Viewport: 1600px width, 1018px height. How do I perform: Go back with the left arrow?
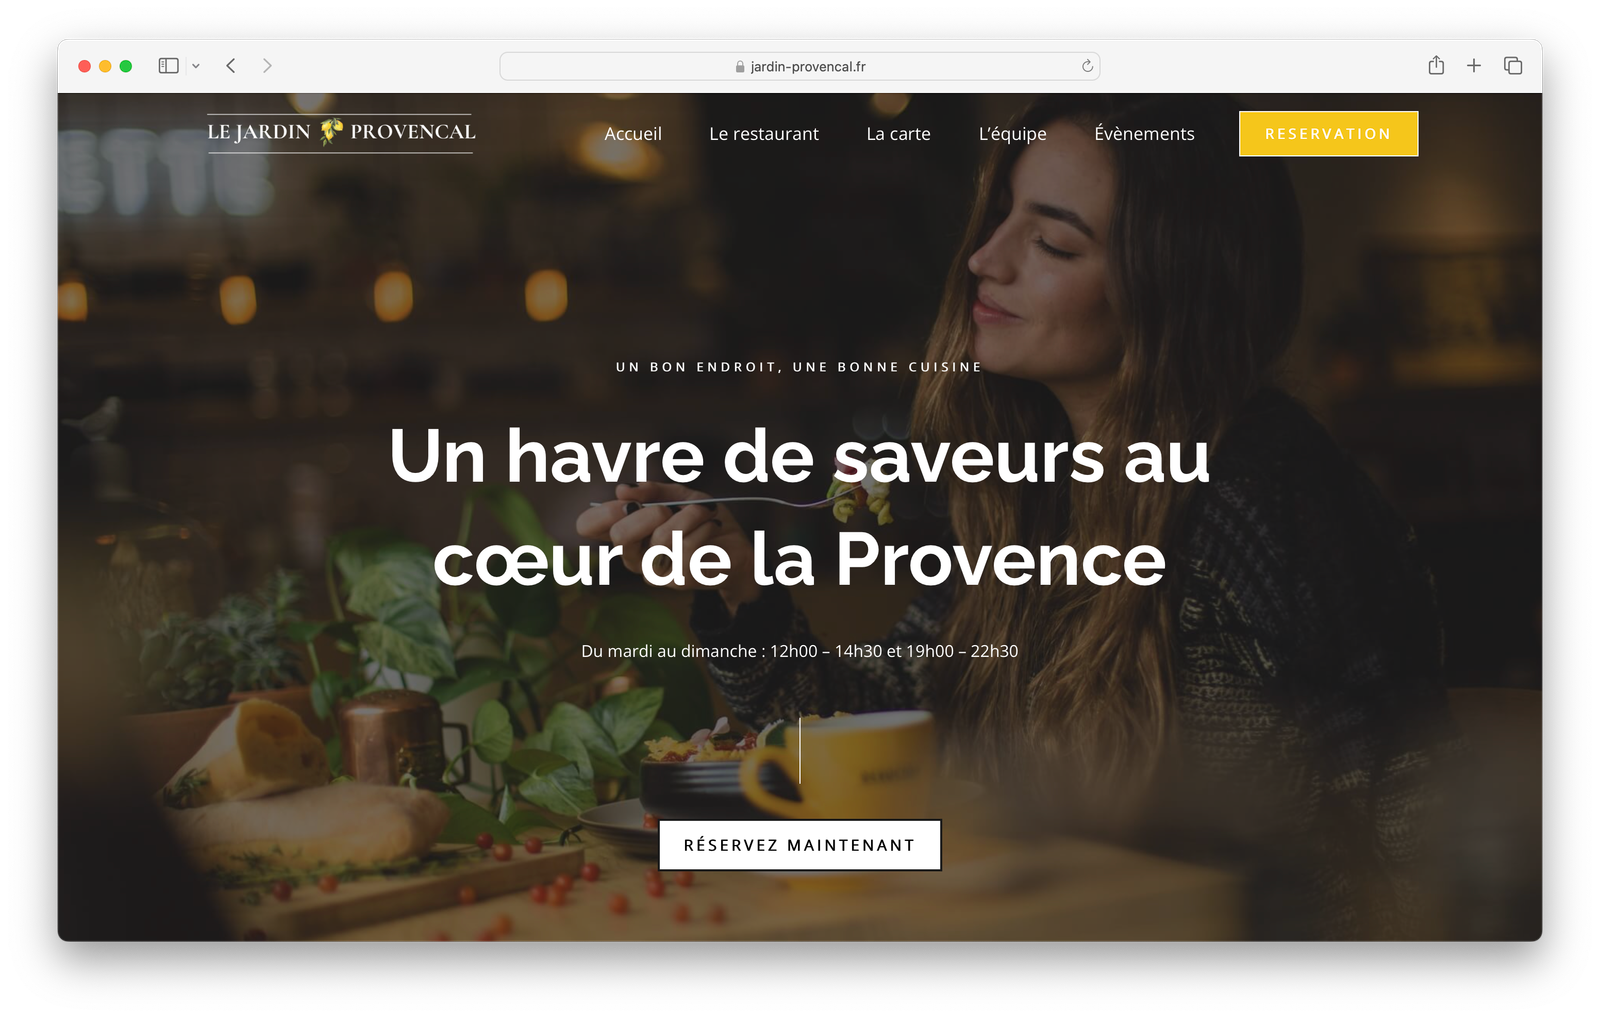tap(231, 66)
